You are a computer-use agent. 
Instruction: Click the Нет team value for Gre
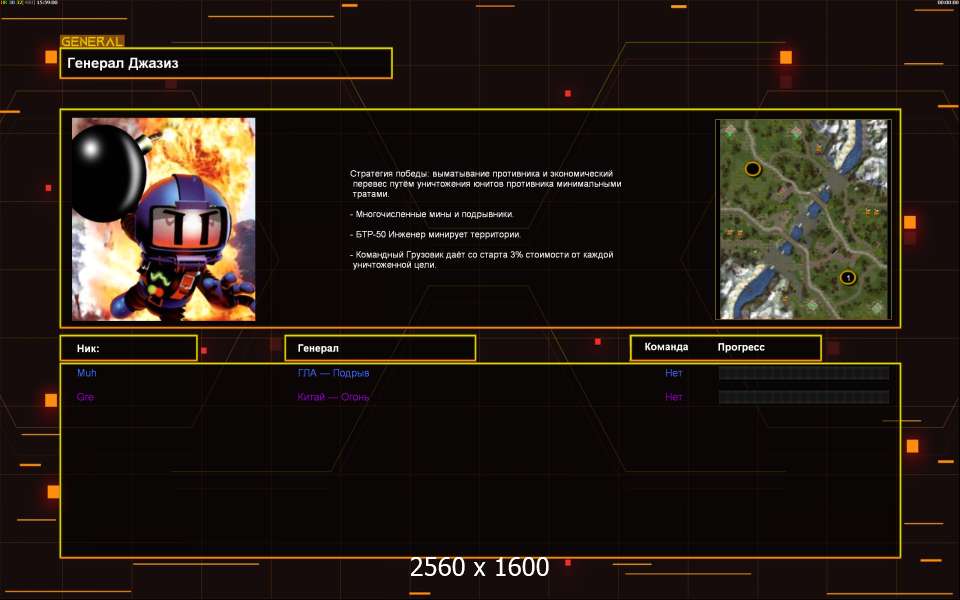[674, 397]
